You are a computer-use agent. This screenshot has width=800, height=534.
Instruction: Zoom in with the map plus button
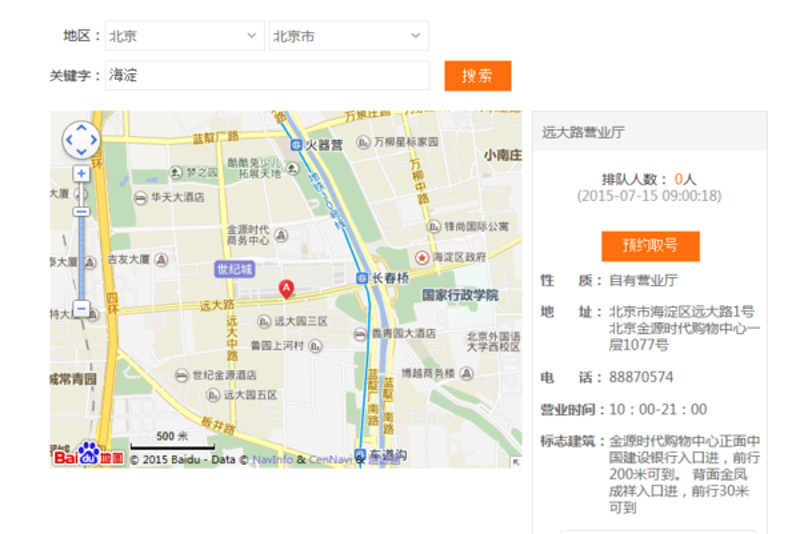pos(81,174)
